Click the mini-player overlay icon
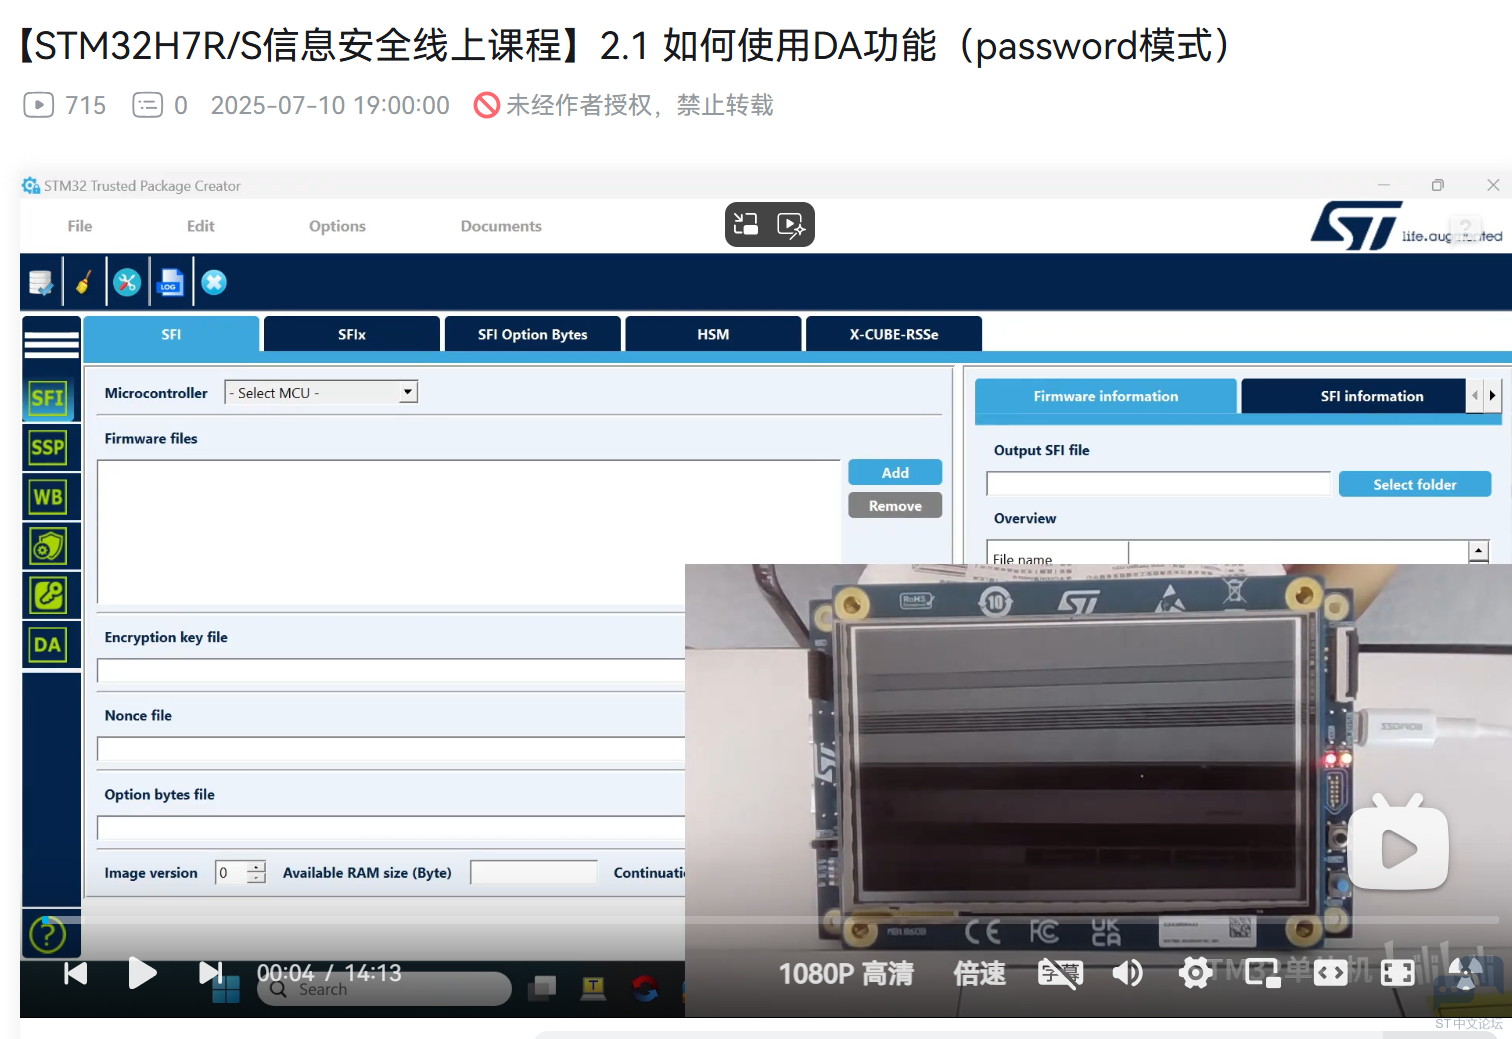This screenshot has width=1512, height=1039. click(x=746, y=224)
